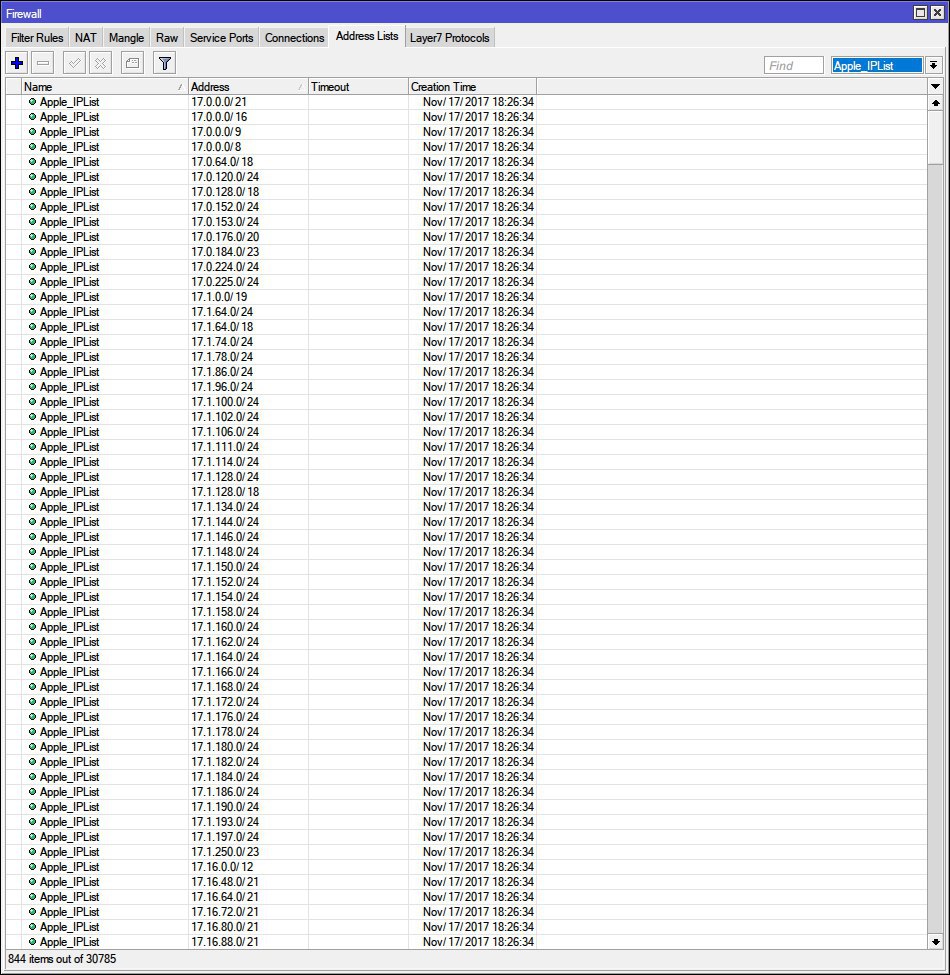Open the column selector dropdown arrow
Viewport: 950px width, 975px height.
coord(935,86)
